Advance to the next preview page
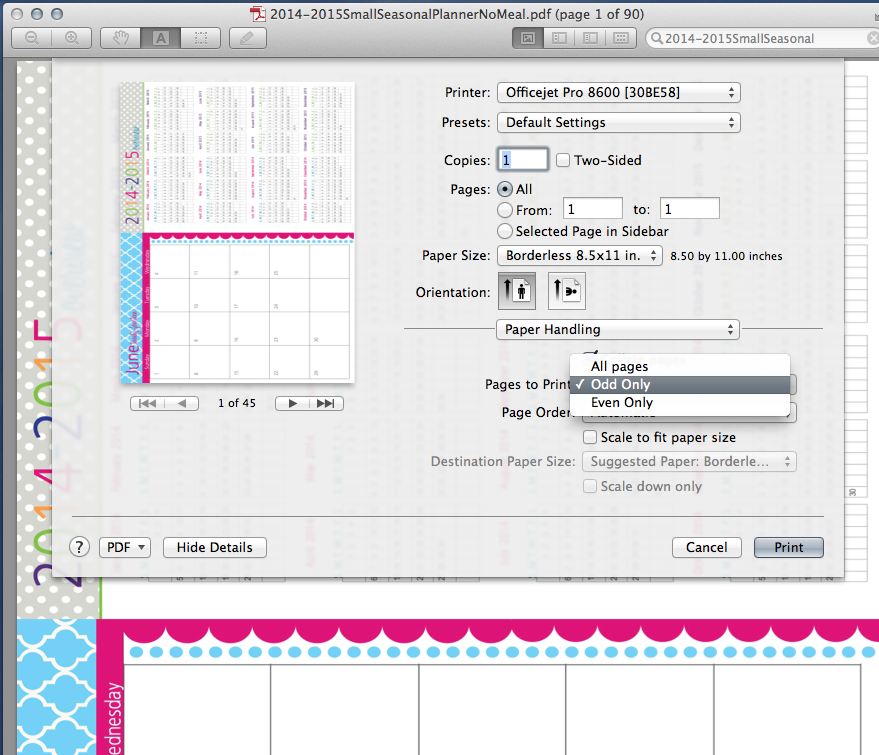This screenshot has width=879, height=755. point(290,403)
